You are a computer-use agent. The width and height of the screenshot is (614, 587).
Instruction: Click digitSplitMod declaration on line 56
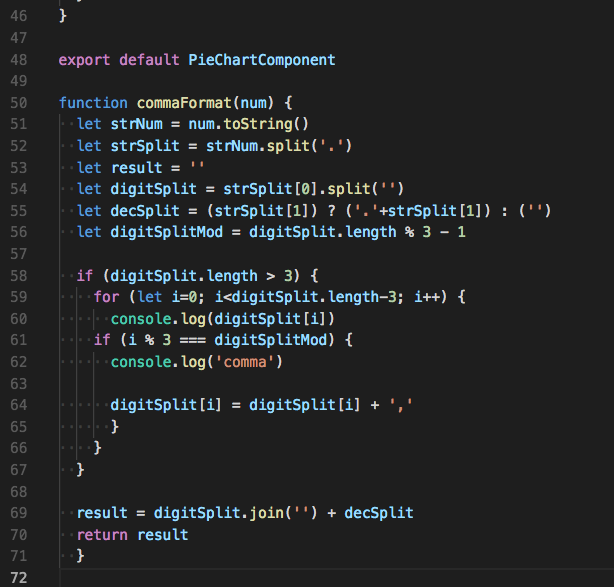(x=166, y=232)
